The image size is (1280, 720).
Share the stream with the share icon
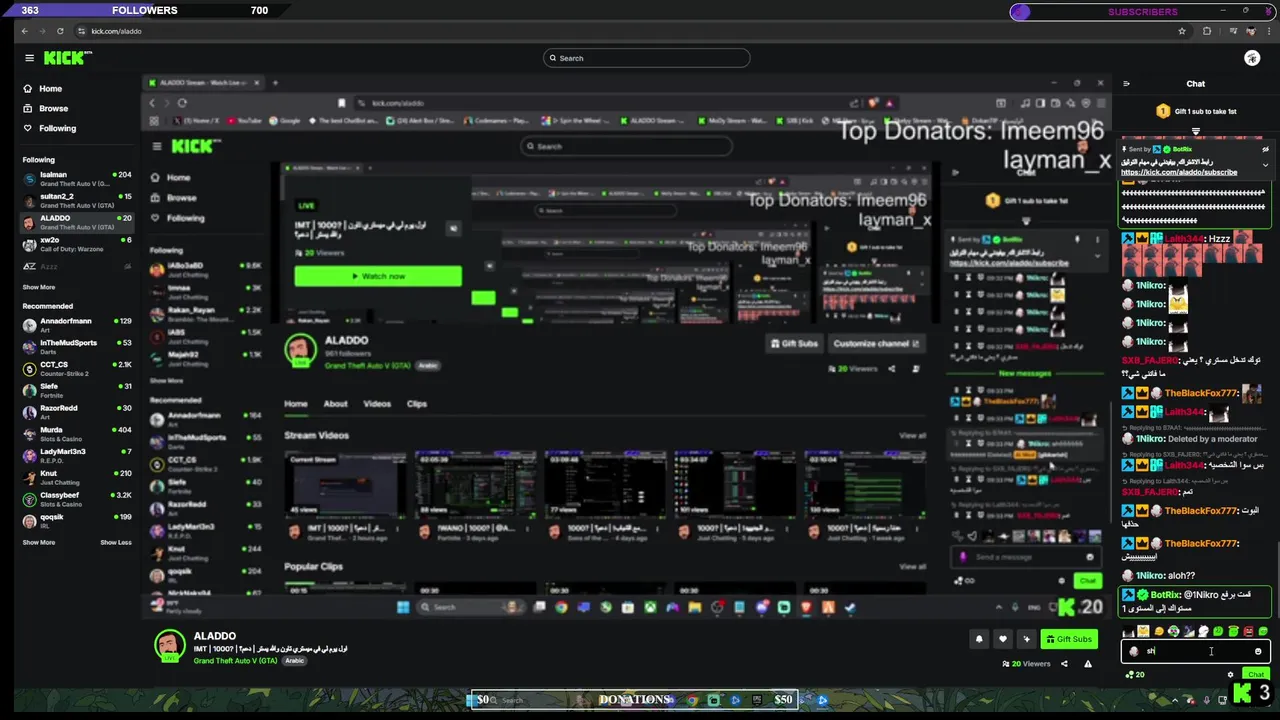pyautogui.click(x=1064, y=664)
